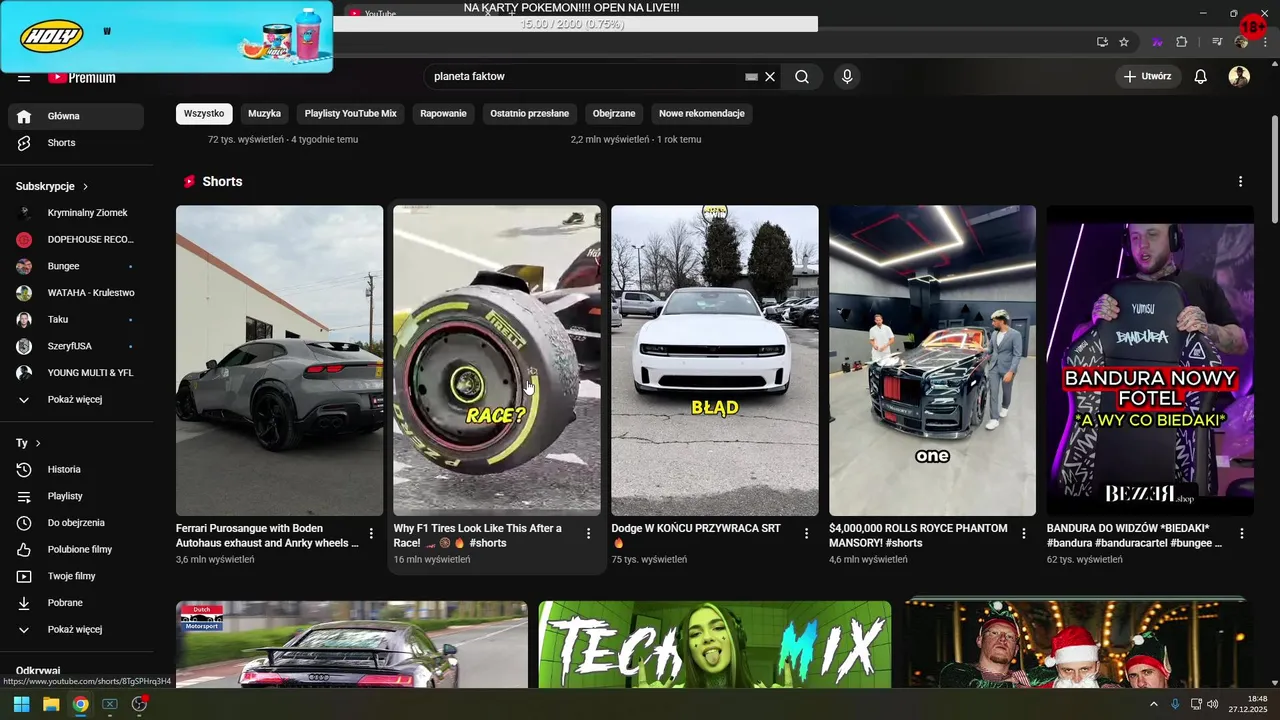This screenshot has width=1280, height=720.
Task: Bookmark this page with star icon
Action: click(1124, 42)
